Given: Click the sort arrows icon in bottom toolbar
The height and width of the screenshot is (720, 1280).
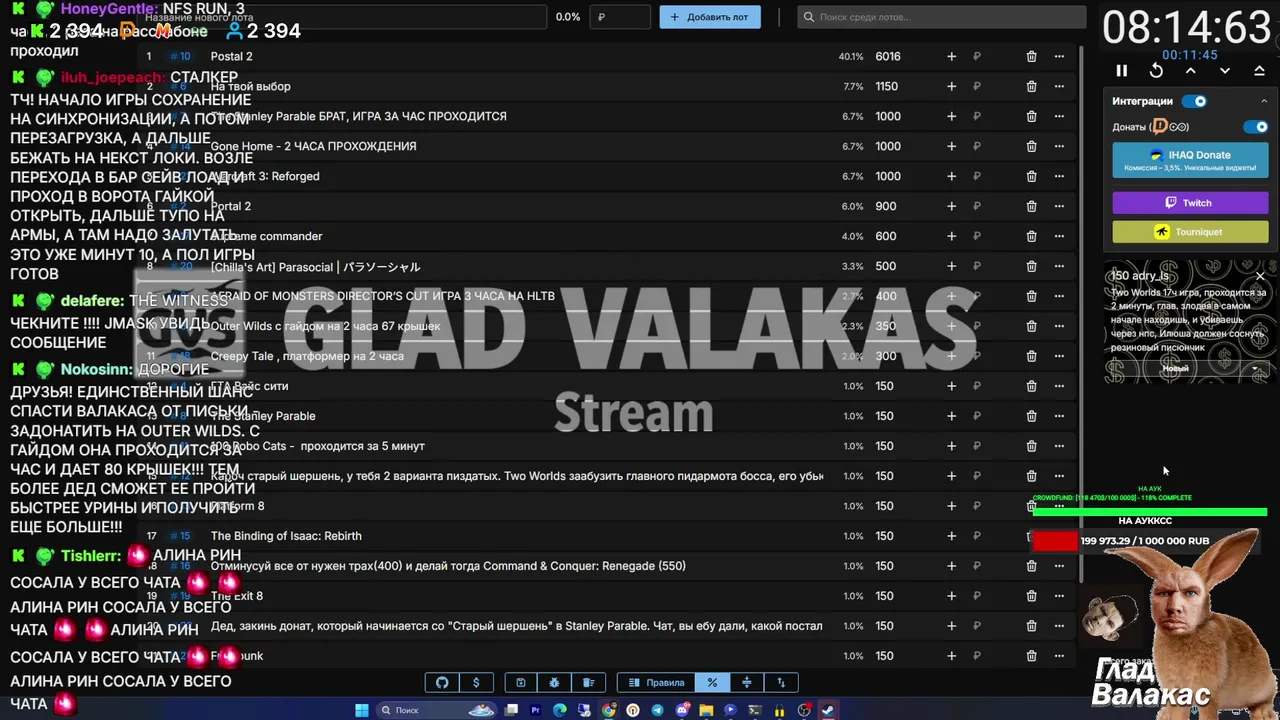Looking at the screenshot, I should tap(781, 683).
